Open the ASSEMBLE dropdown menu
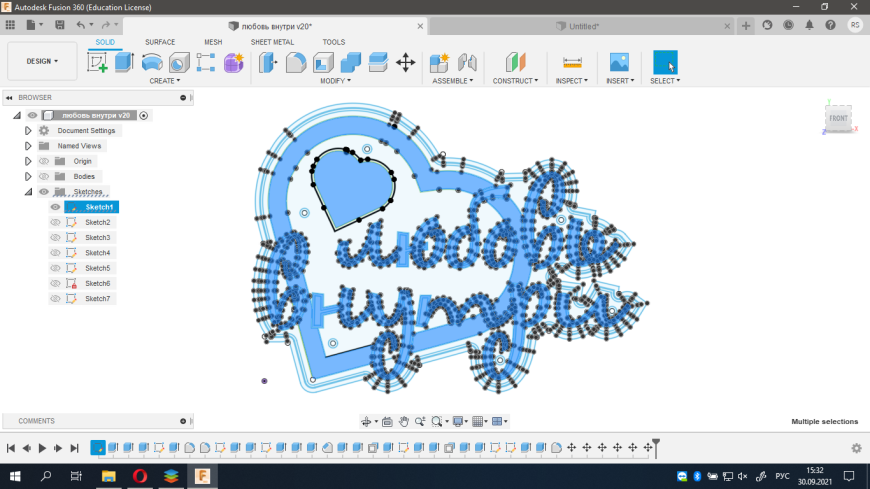This screenshot has height=489, width=870. coord(453,80)
